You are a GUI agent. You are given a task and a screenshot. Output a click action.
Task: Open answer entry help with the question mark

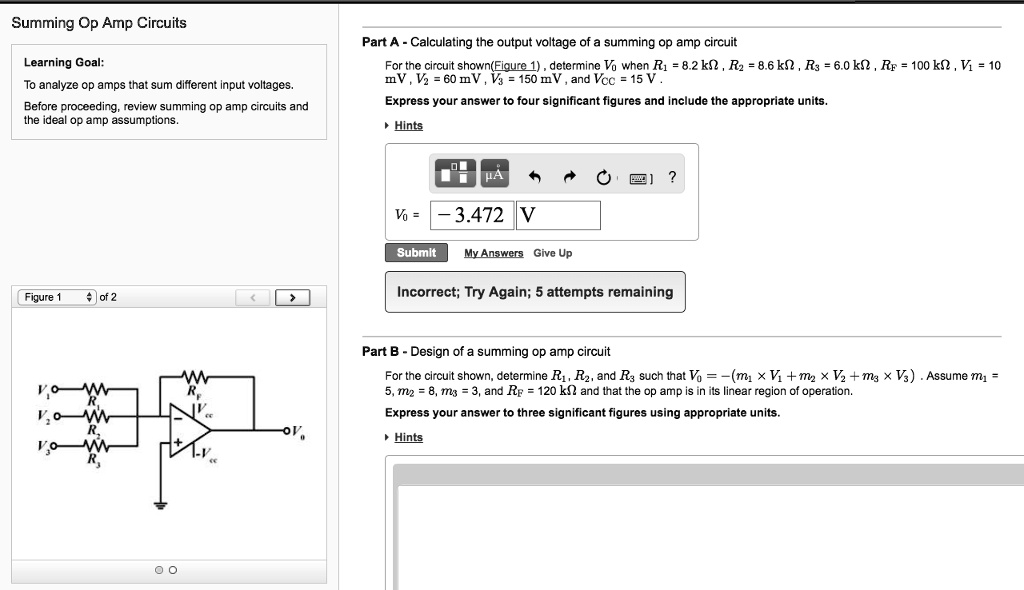click(x=670, y=172)
